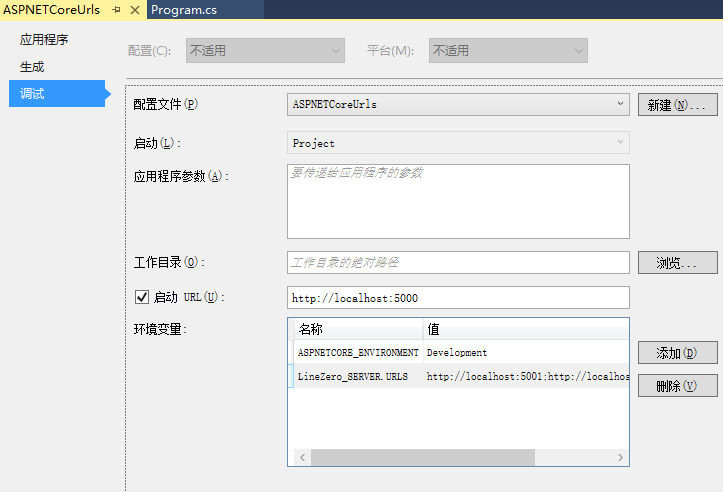The height and width of the screenshot is (492, 723).
Task: Expand the 配置文件 ASPNETCoreUrls dropdown
Action: tap(458, 105)
